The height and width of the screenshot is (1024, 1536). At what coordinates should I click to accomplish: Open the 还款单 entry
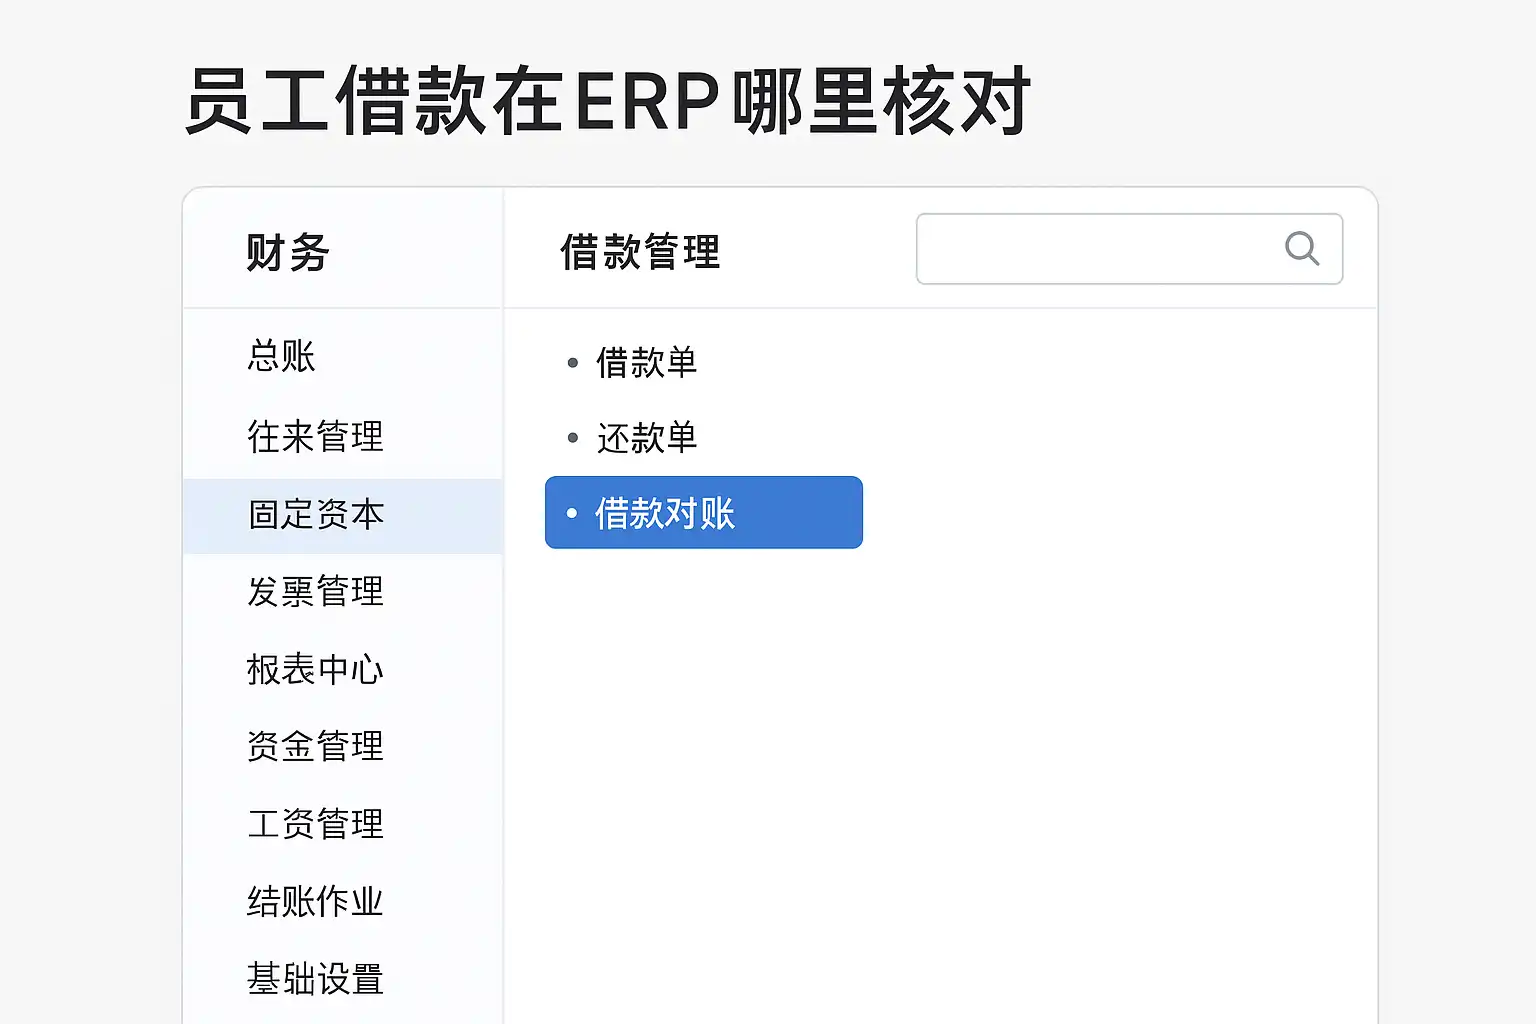[x=646, y=438]
